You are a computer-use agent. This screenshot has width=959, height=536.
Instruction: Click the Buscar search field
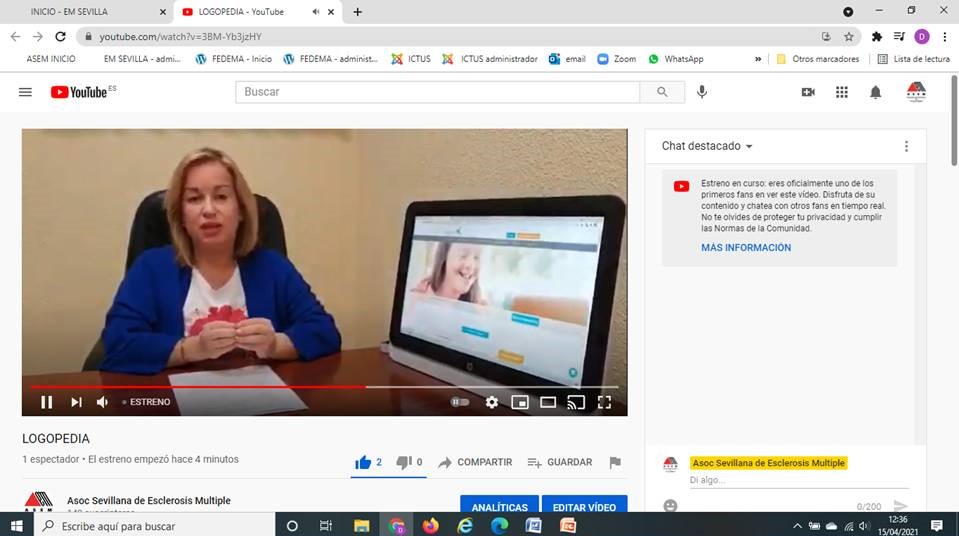pyautogui.click(x=437, y=92)
